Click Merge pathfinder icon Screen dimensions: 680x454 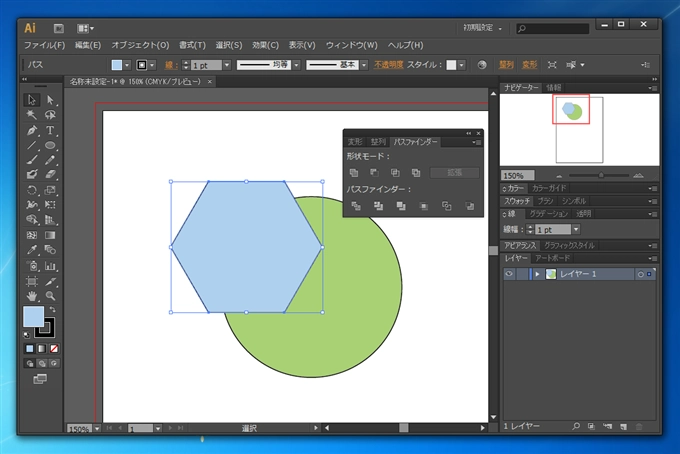401,206
